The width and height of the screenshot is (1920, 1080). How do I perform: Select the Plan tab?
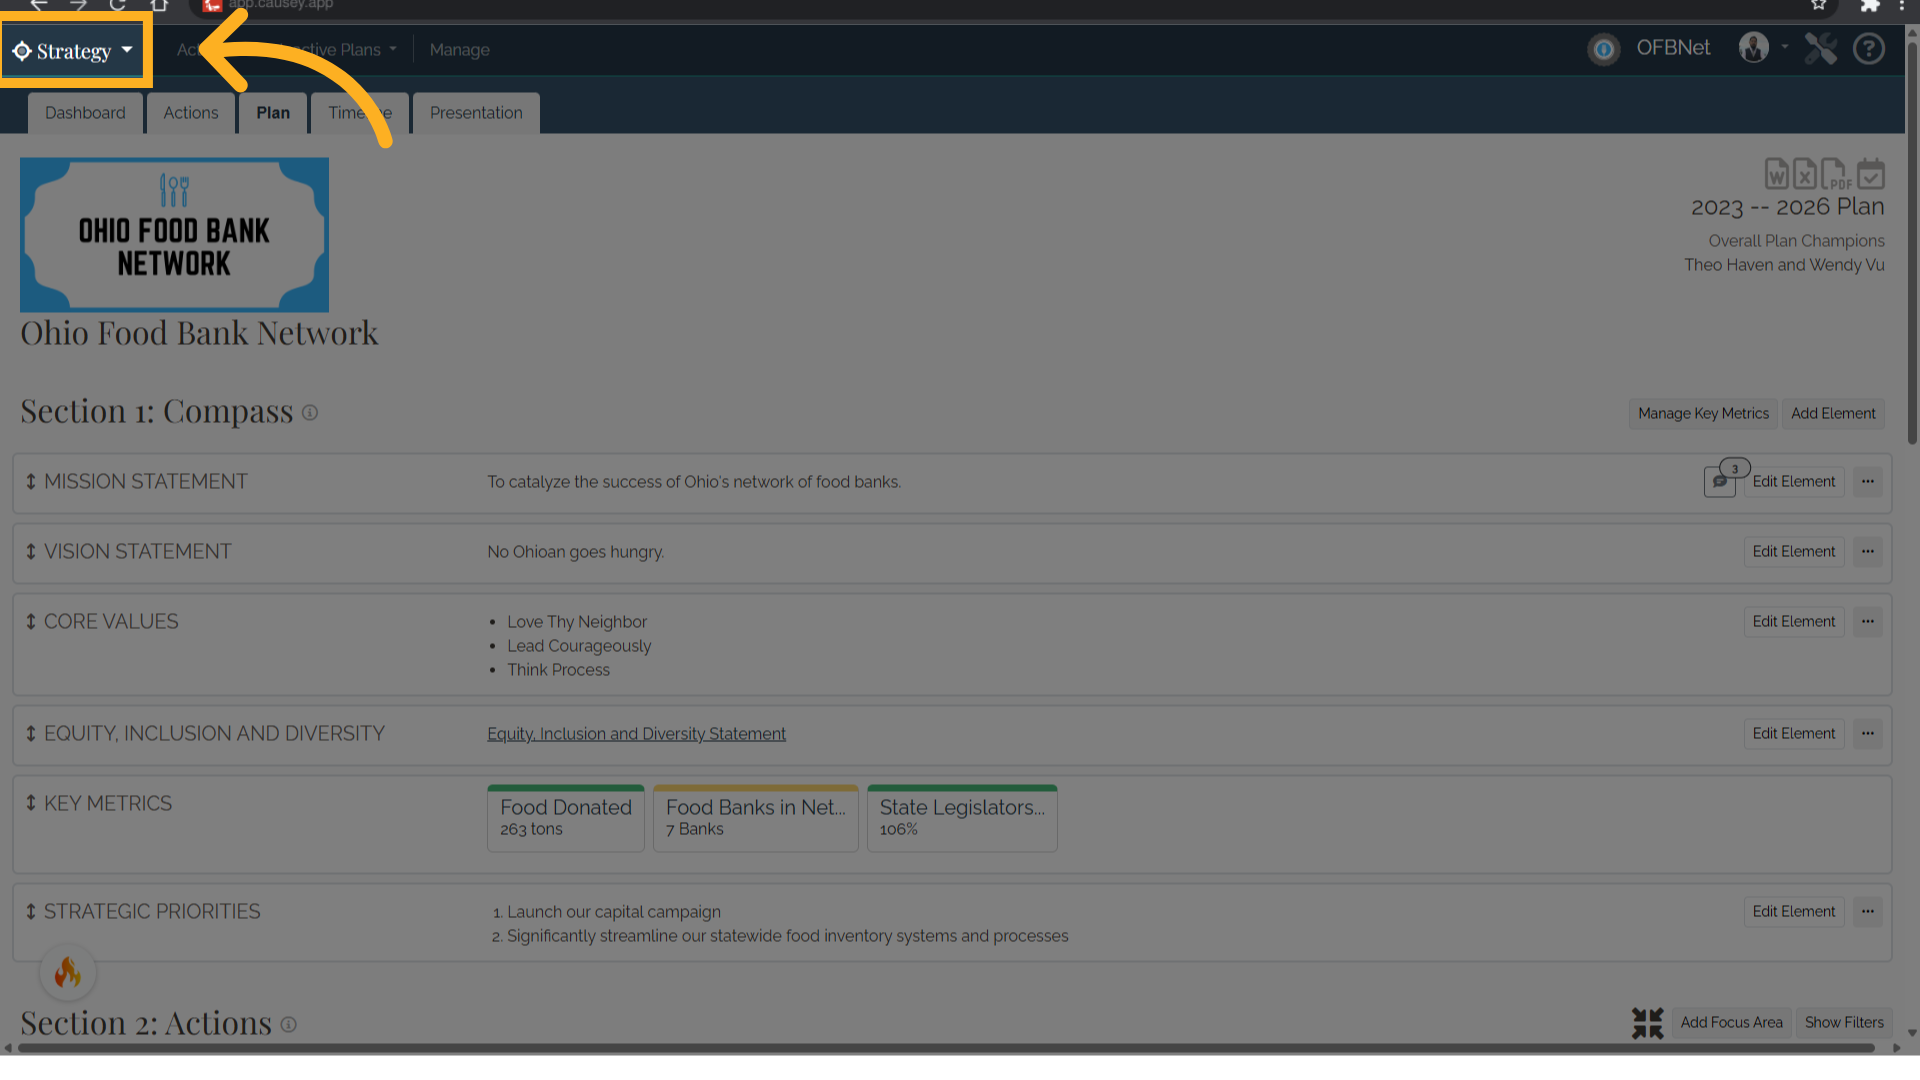[x=273, y=113]
